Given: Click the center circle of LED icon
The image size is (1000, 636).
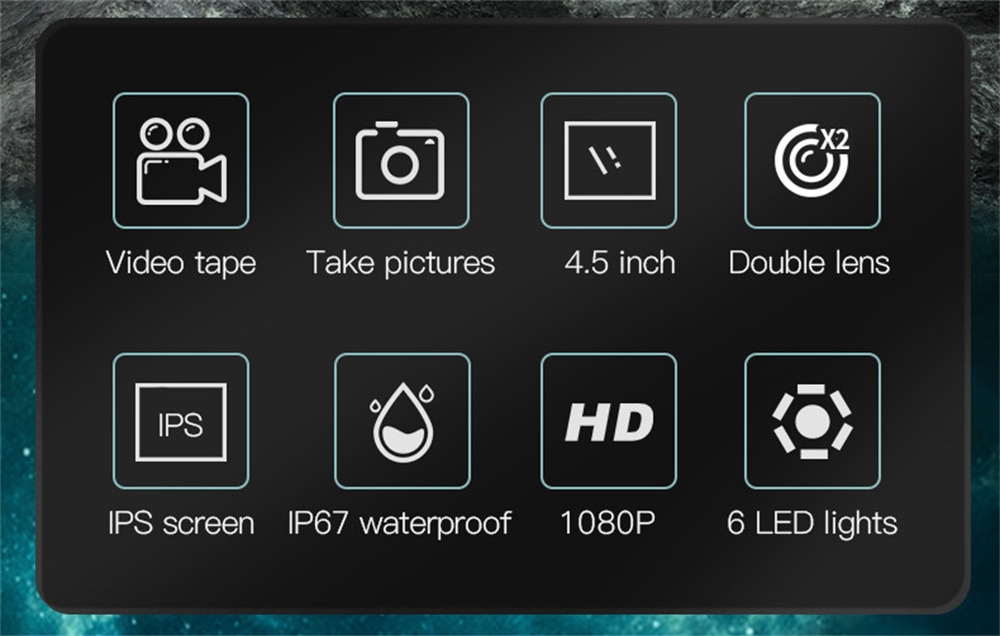Looking at the screenshot, I should pyautogui.click(x=812, y=422).
